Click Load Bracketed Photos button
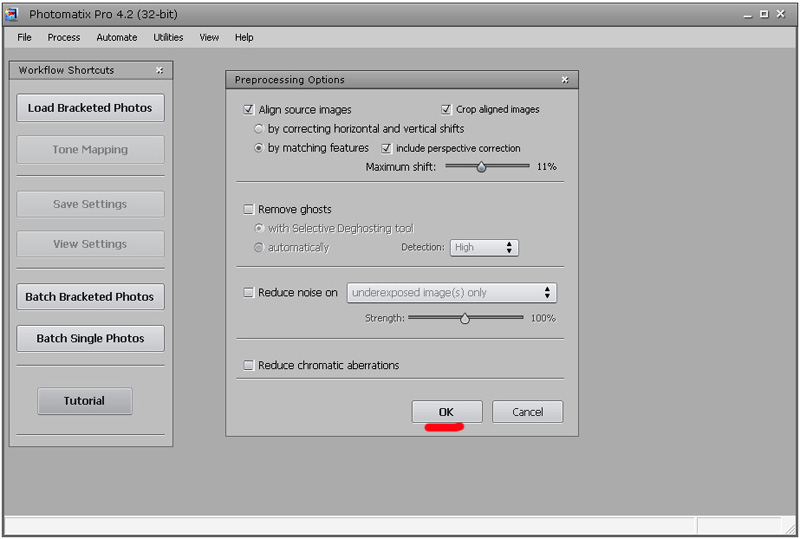This screenshot has height=539, width=800. (x=90, y=108)
